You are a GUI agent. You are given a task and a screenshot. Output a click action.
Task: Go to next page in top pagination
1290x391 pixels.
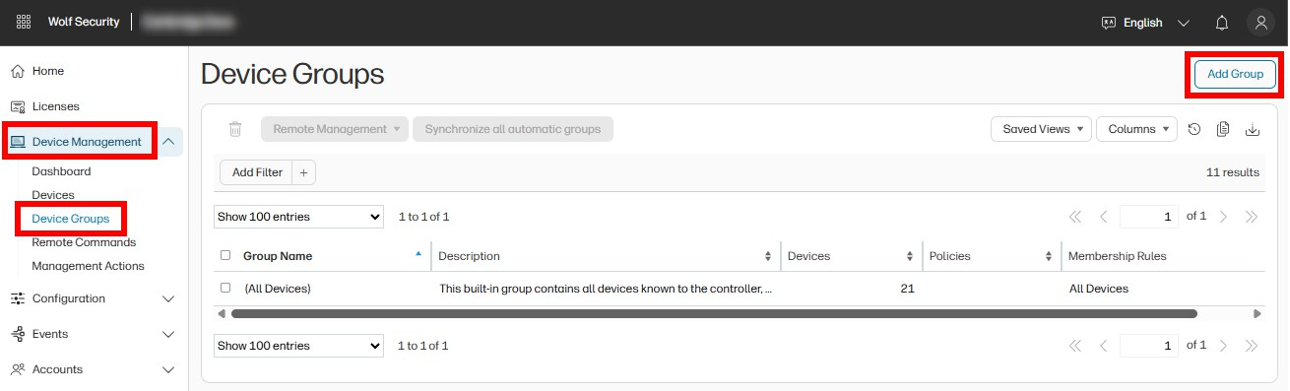click(x=1224, y=217)
